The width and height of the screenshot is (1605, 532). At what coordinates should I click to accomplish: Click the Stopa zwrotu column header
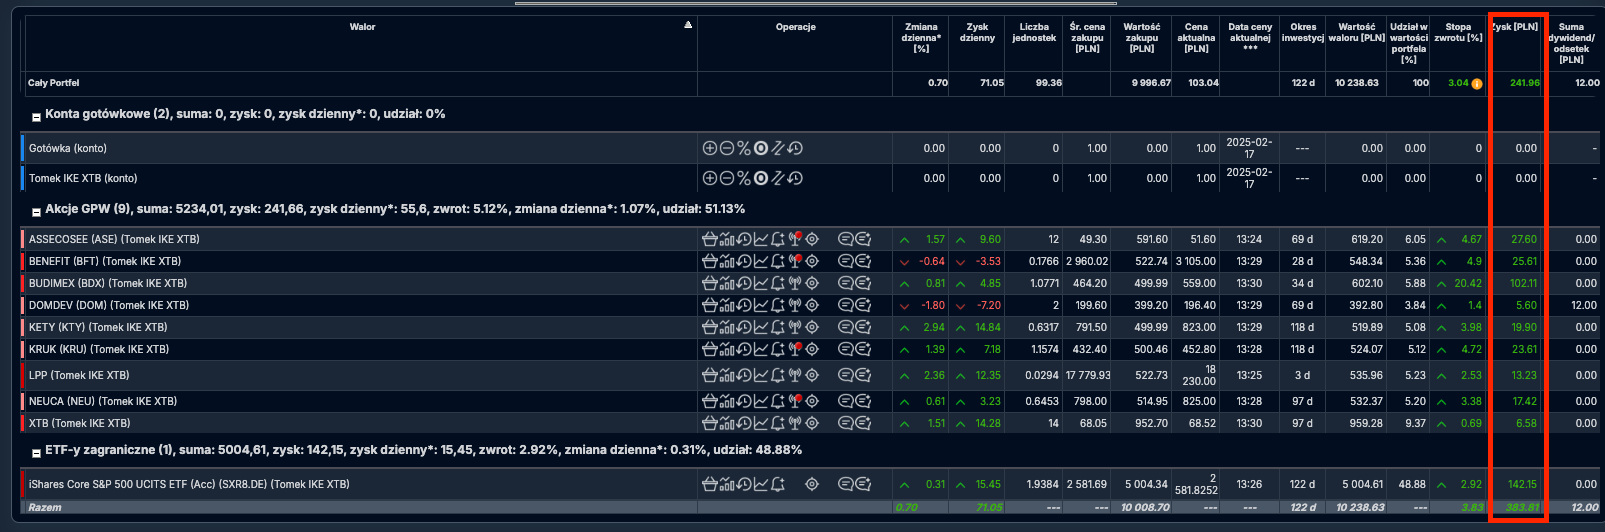tap(1458, 32)
